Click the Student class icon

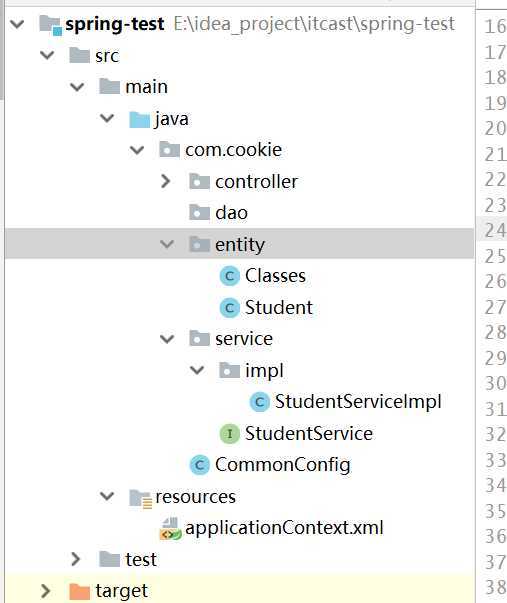(230, 307)
